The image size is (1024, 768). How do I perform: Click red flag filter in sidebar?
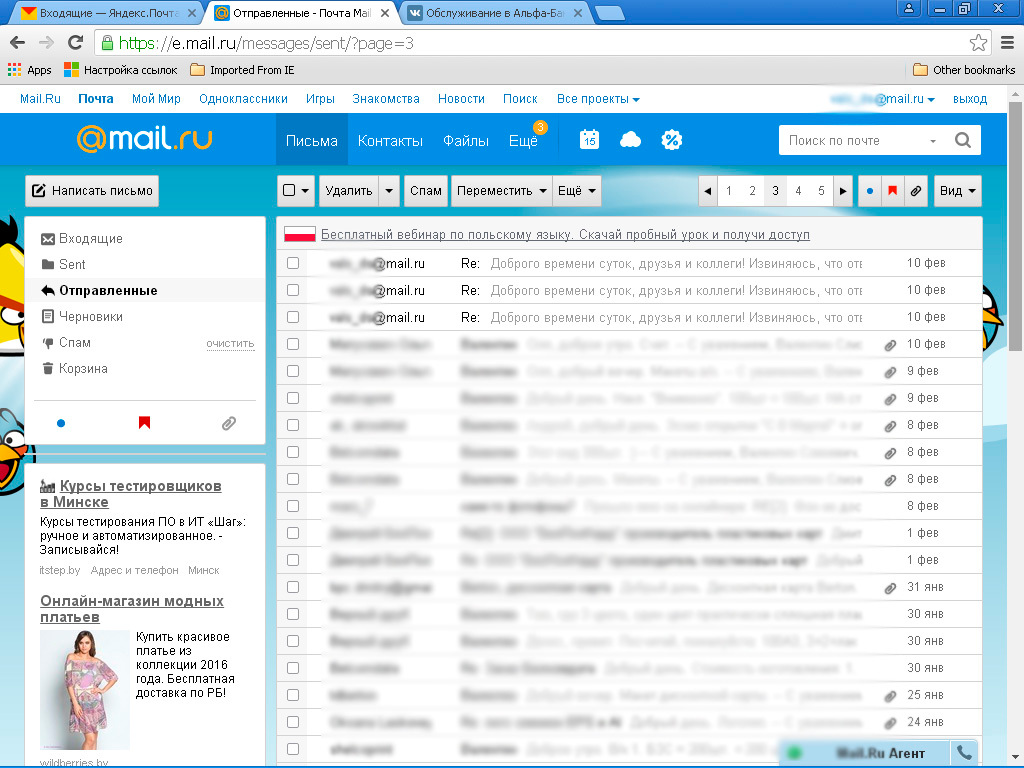pyautogui.click(x=144, y=423)
